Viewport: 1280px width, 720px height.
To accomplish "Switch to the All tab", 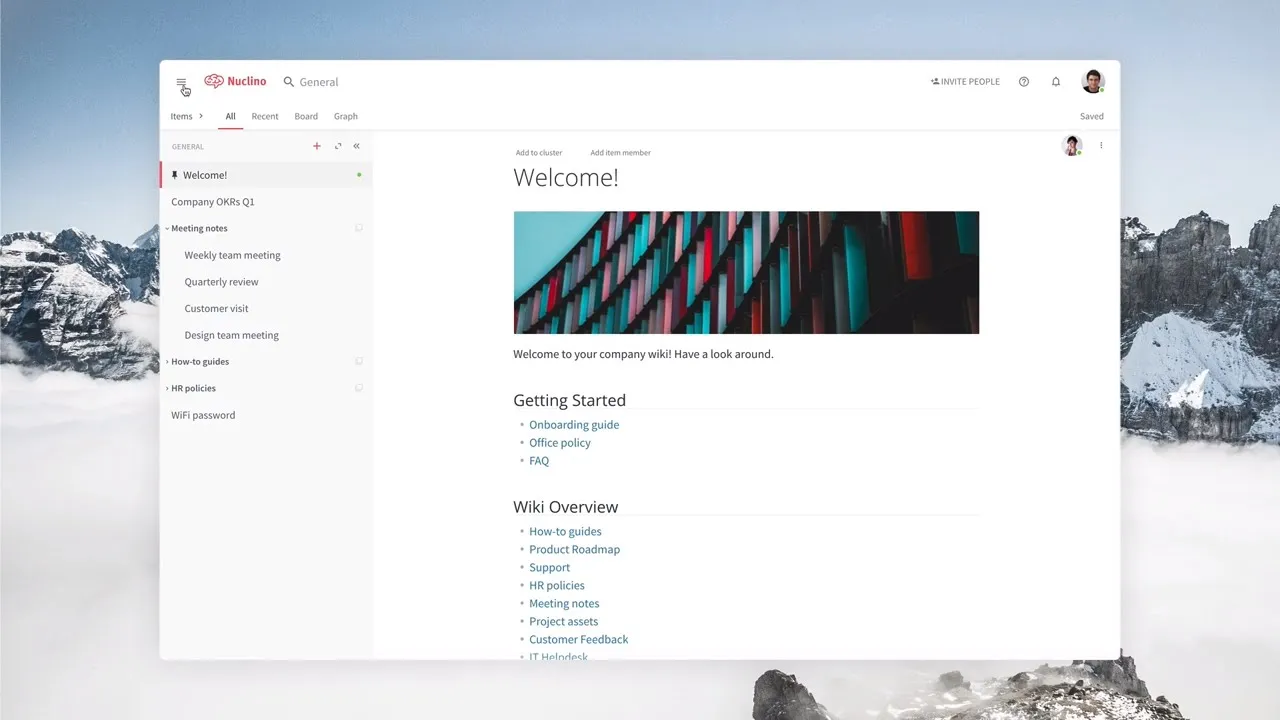I will (230, 116).
